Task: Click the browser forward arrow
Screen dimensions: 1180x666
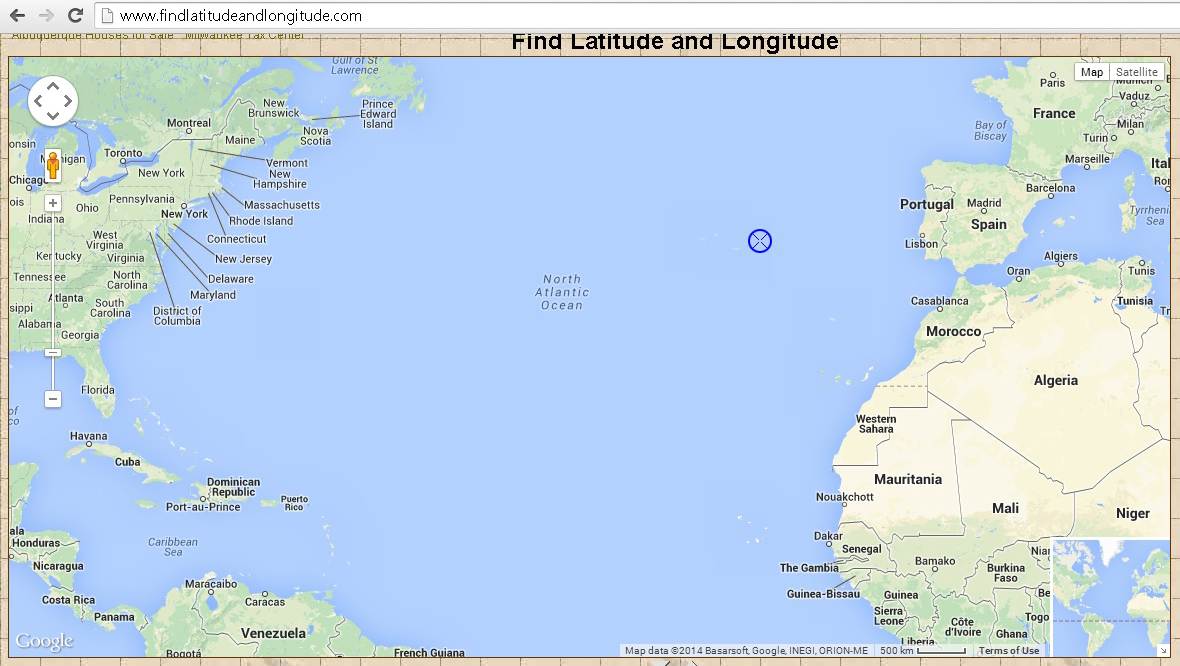Action: [x=46, y=15]
